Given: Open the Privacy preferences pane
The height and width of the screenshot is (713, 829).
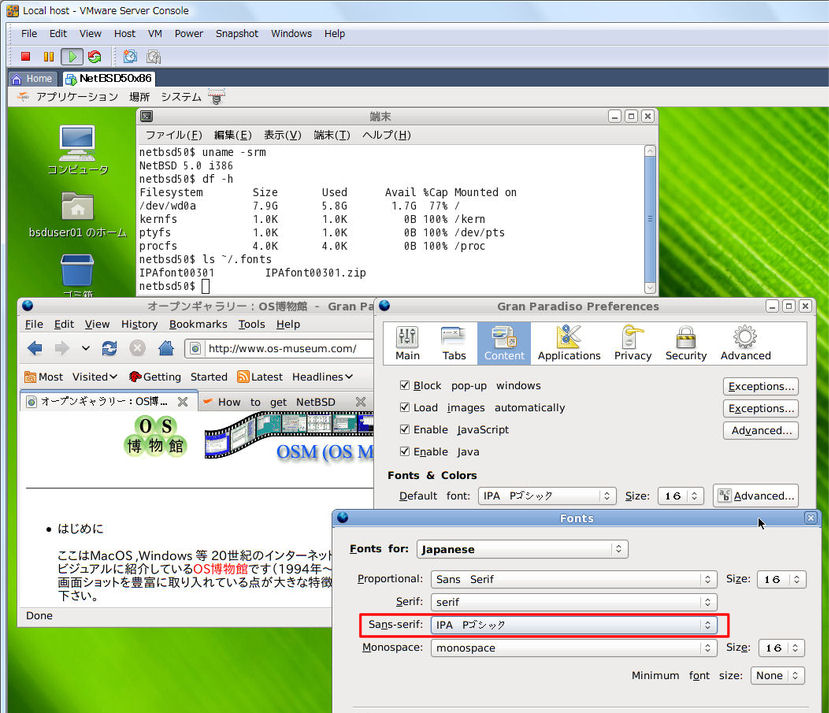Looking at the screenshot, I should [632, 343].
